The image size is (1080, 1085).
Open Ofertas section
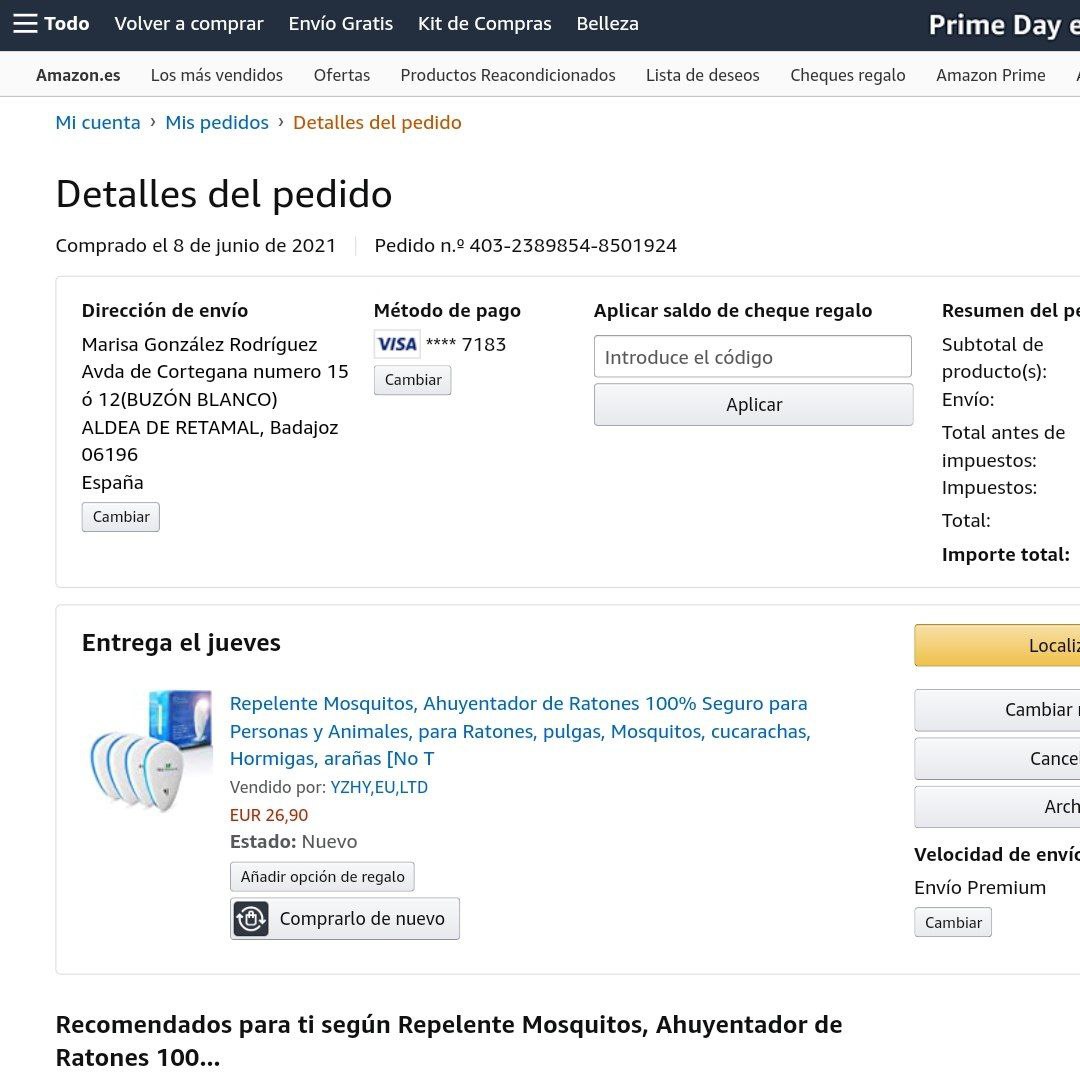pos(342,75)
